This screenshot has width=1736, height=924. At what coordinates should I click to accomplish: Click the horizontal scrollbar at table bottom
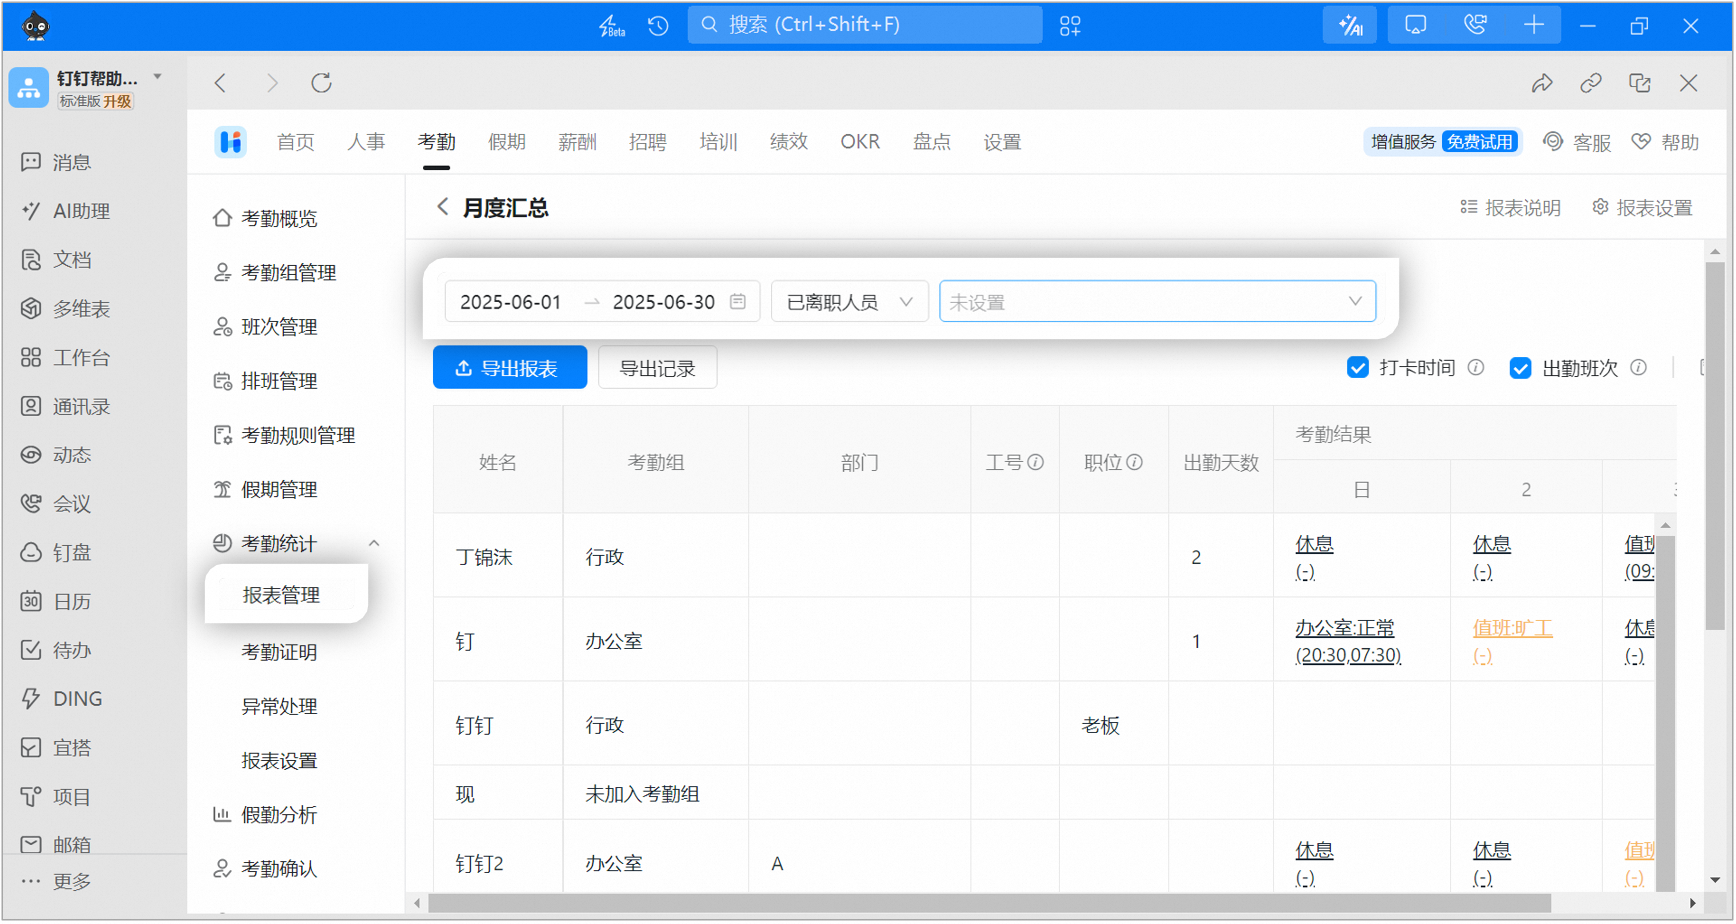coord(988,904)
